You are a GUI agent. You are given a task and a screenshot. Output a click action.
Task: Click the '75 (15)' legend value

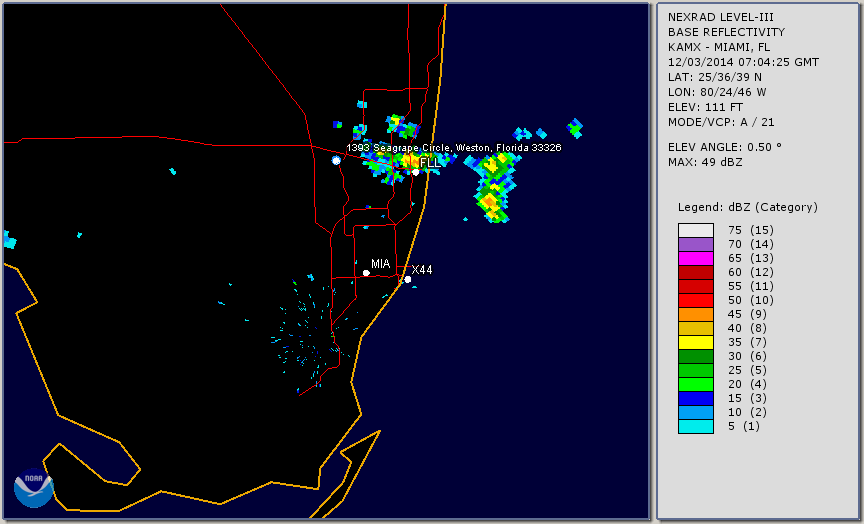pos(750,230)
